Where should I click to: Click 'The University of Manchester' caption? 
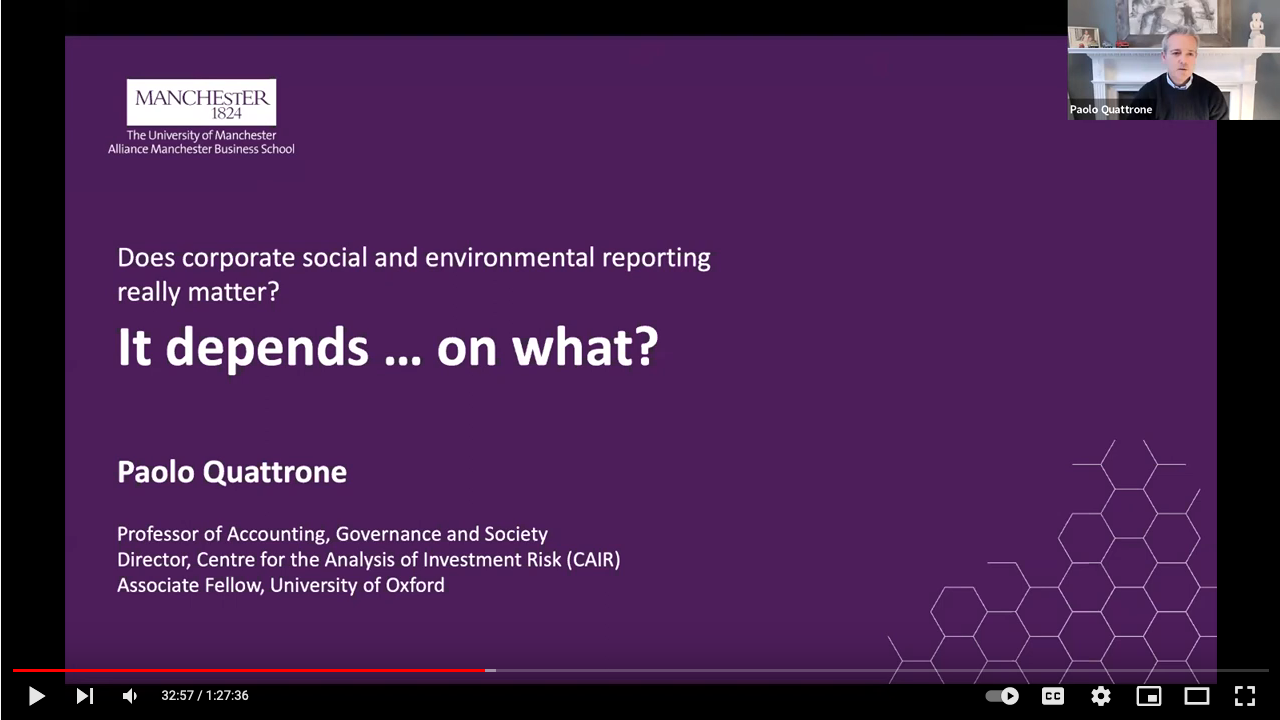pyautogui.click(x=201, y=135)
